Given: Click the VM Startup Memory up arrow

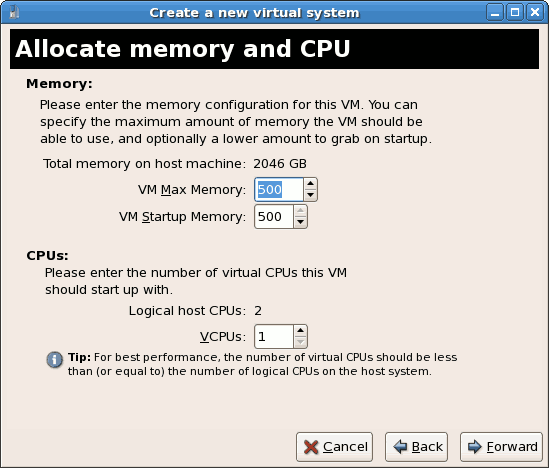Looking at the screenshot, I should tap(300, 211).
